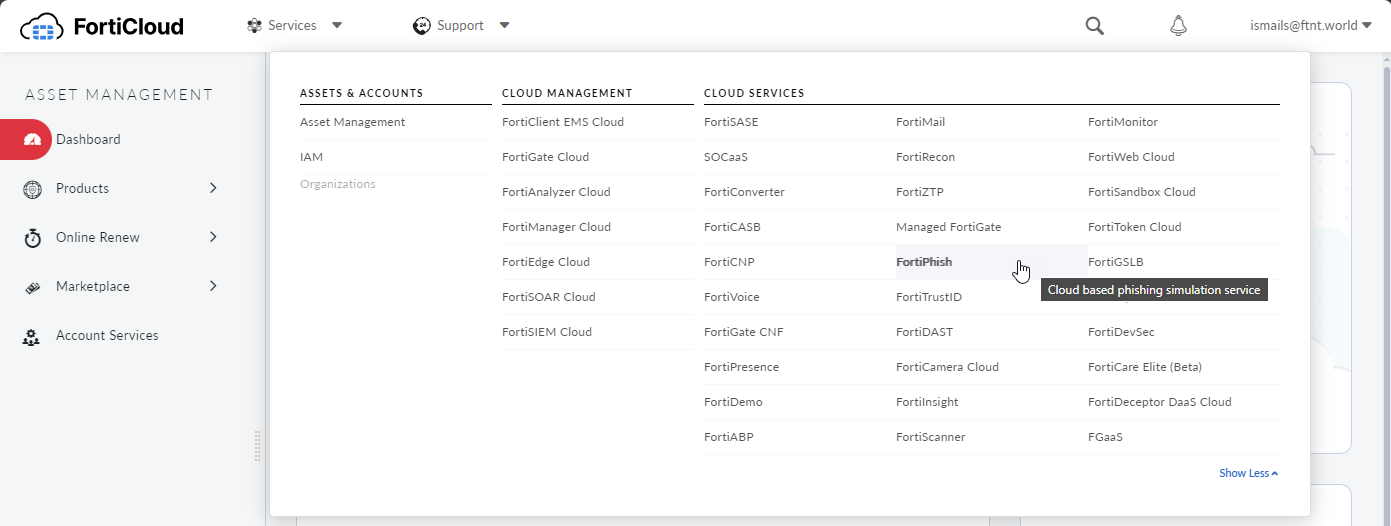
Task: Select FortiDevSec cloud service
Action: pyautogui.click(x=1121, y=332)
